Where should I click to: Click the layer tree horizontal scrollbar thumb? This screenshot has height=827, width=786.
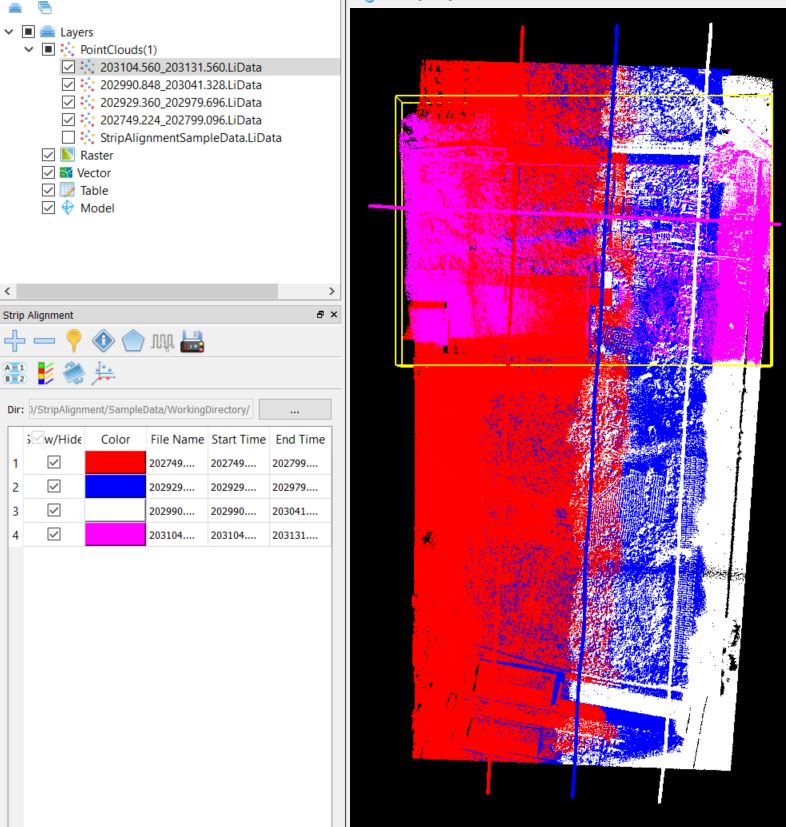(x=147, y=291)
